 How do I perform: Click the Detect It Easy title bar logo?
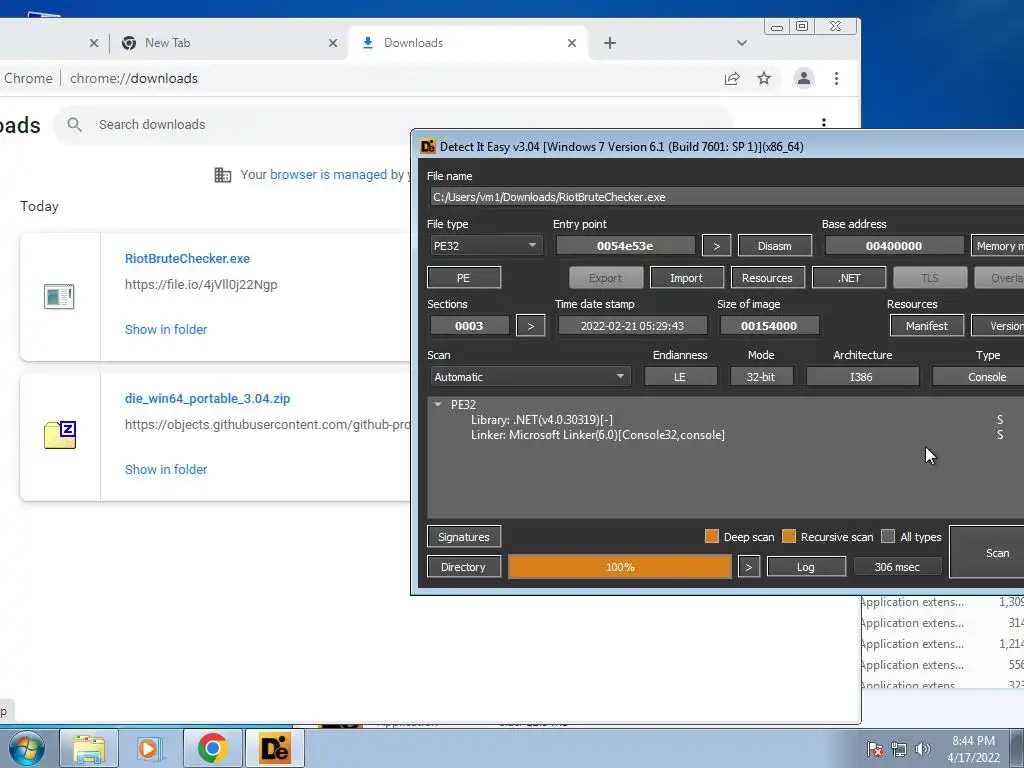(428, 146)
